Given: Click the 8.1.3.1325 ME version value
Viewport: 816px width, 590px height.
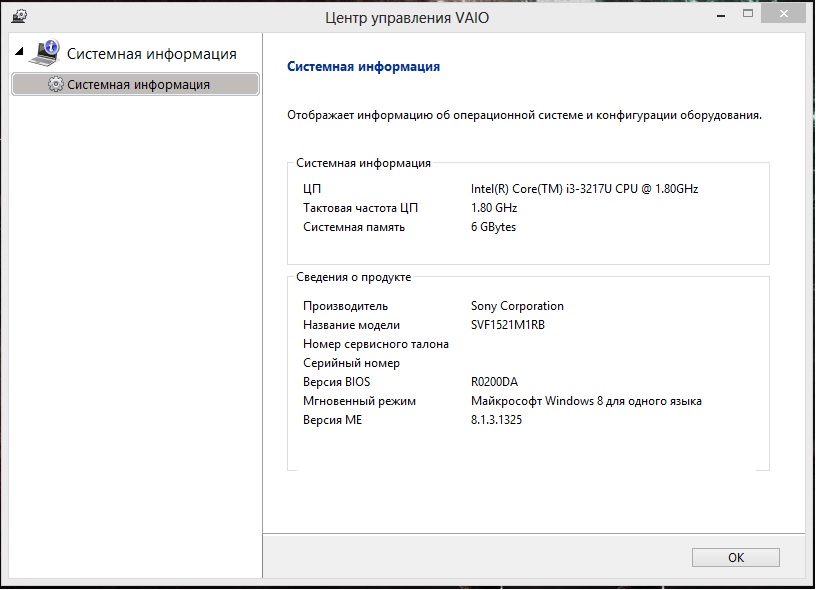Looking at the screenshot, I should coord(496,420).
